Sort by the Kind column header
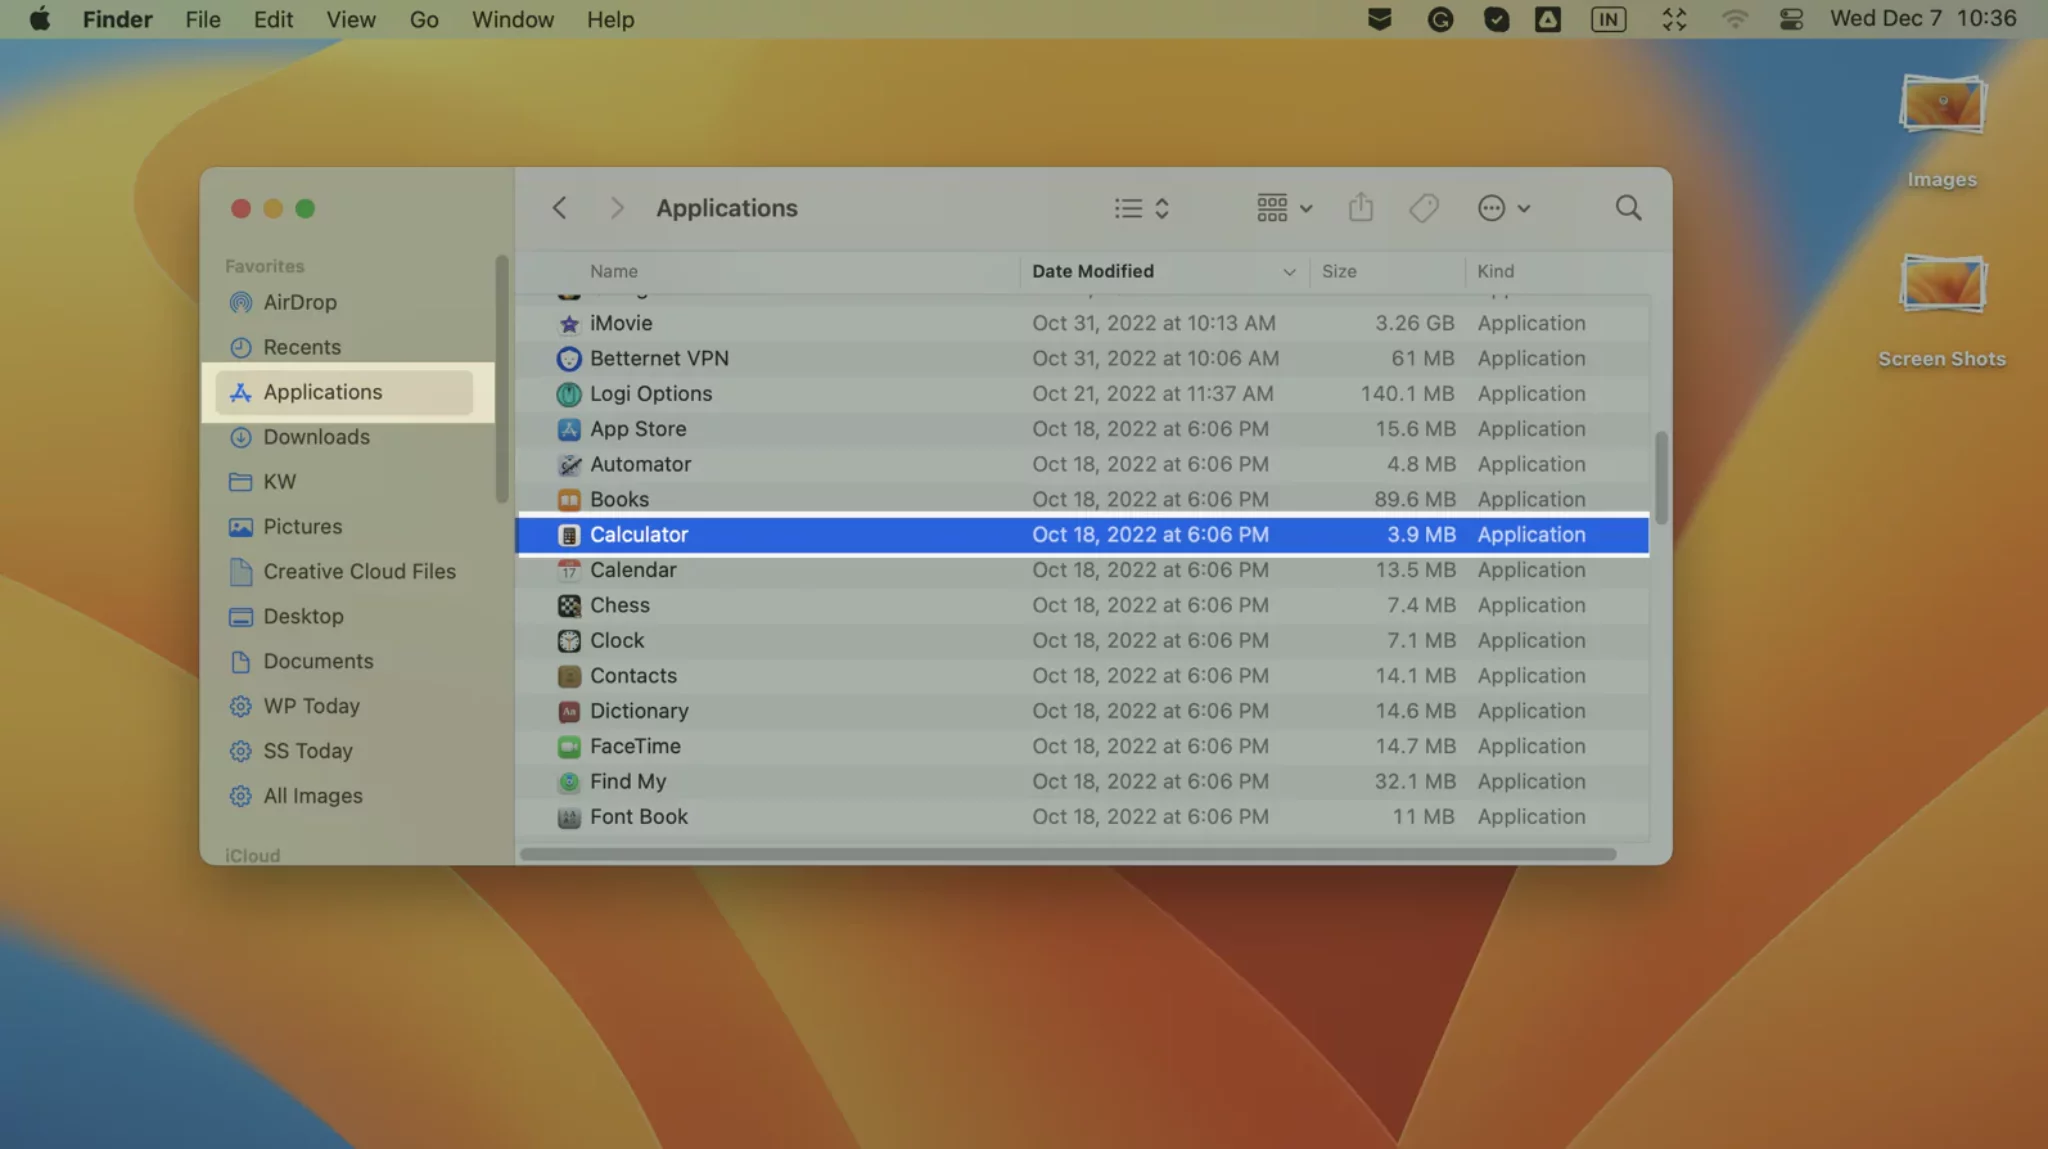This screenshot has height=1149, width=2048. [x=1495, y=271]
